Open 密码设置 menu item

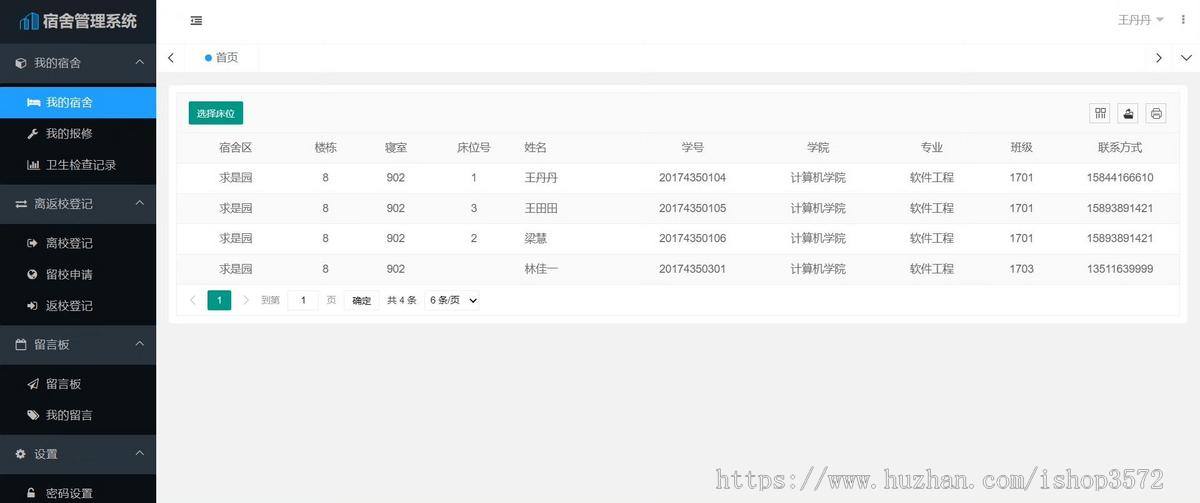78,493
